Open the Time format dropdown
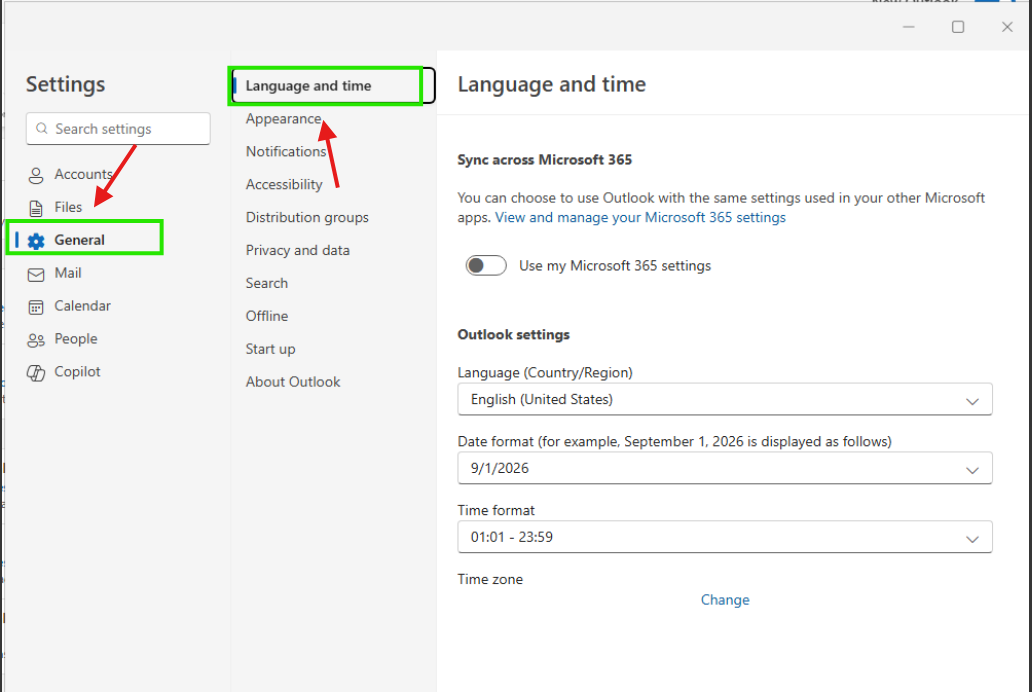This screenshot has width=1032, height=692. pos(725,537)
